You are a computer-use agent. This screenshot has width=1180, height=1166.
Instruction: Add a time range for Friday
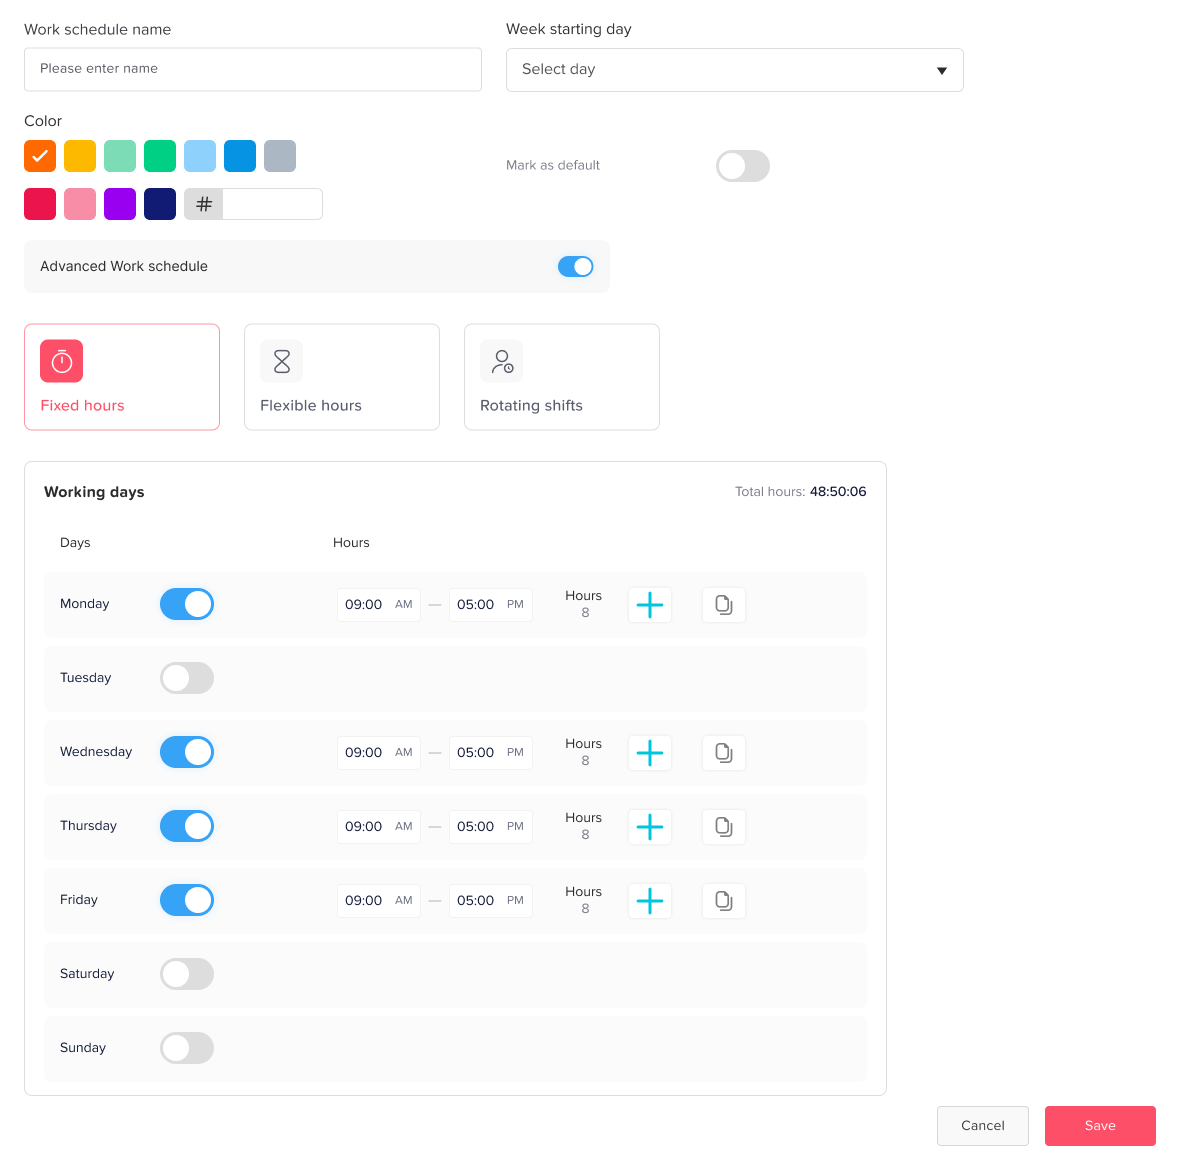(650, 901)
